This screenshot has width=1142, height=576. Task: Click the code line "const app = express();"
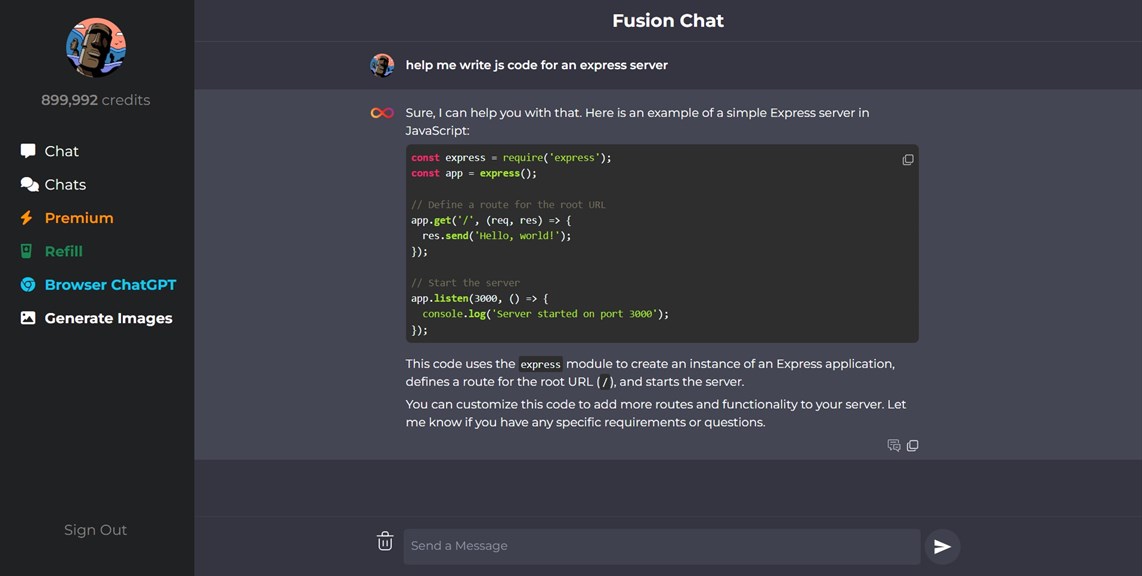coord(474,173)
